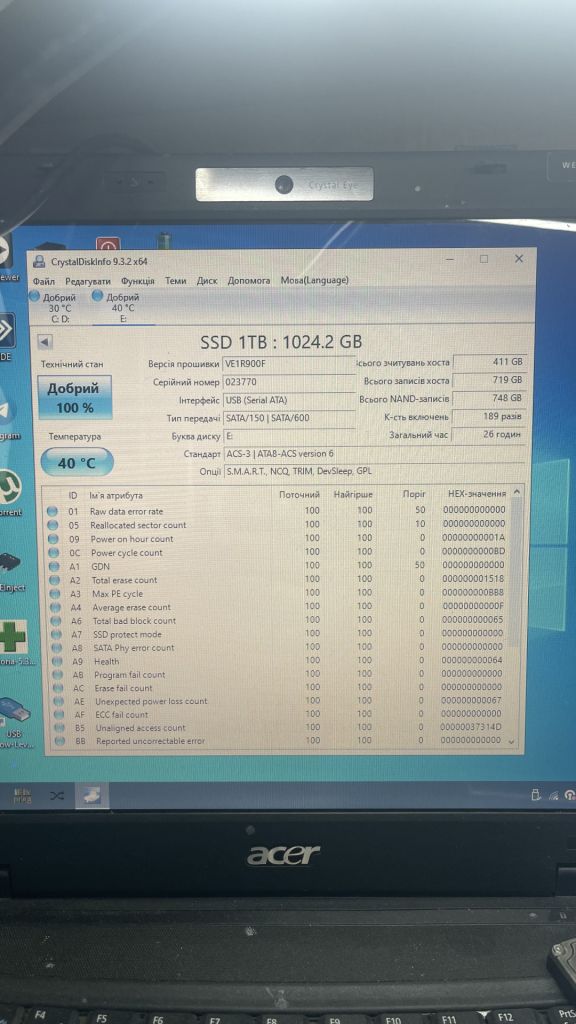Click the status circle for Erase fail count
Image resolution: width=576 pixels, height=1024 pixels.
pyautogui.click(x=59, y=688)
